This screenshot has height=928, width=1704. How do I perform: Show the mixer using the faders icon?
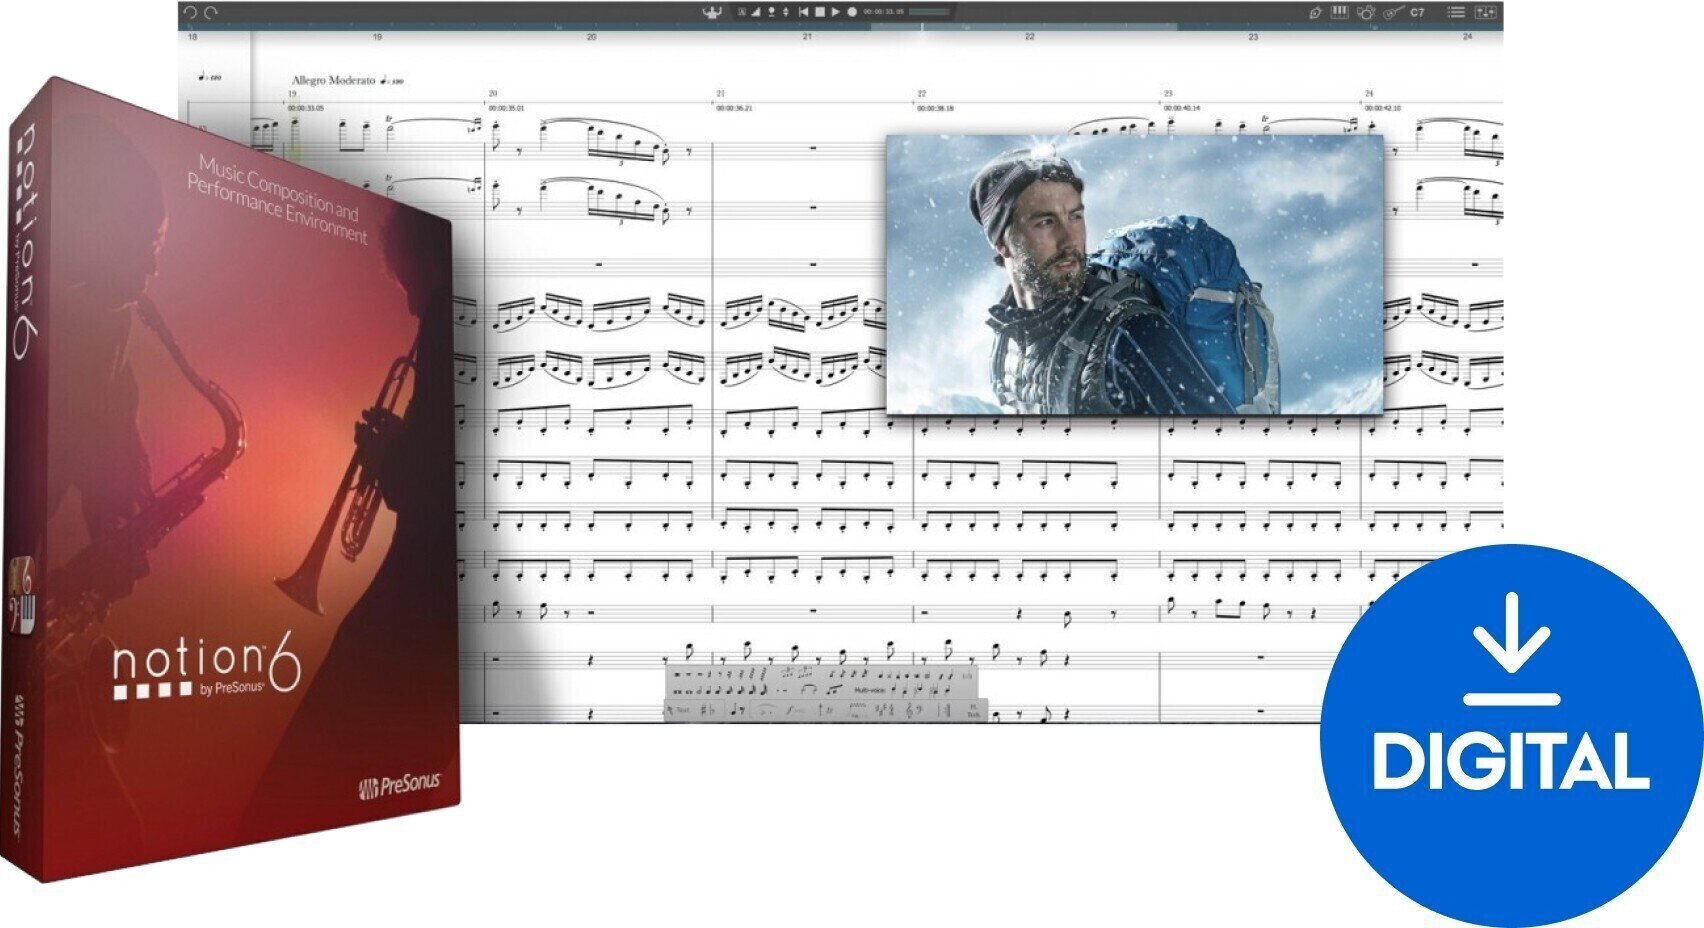coord(1486,12)
